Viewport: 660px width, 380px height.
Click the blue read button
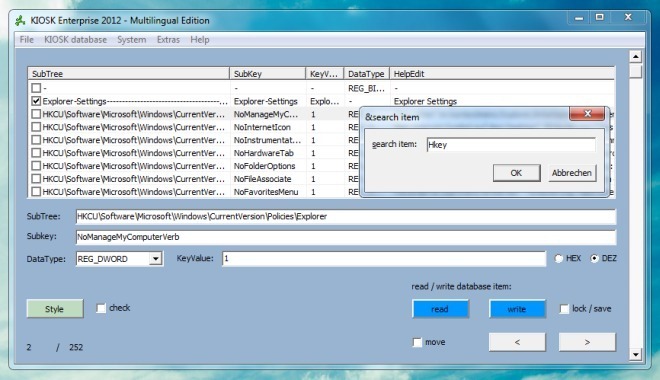tap(440, 309)
